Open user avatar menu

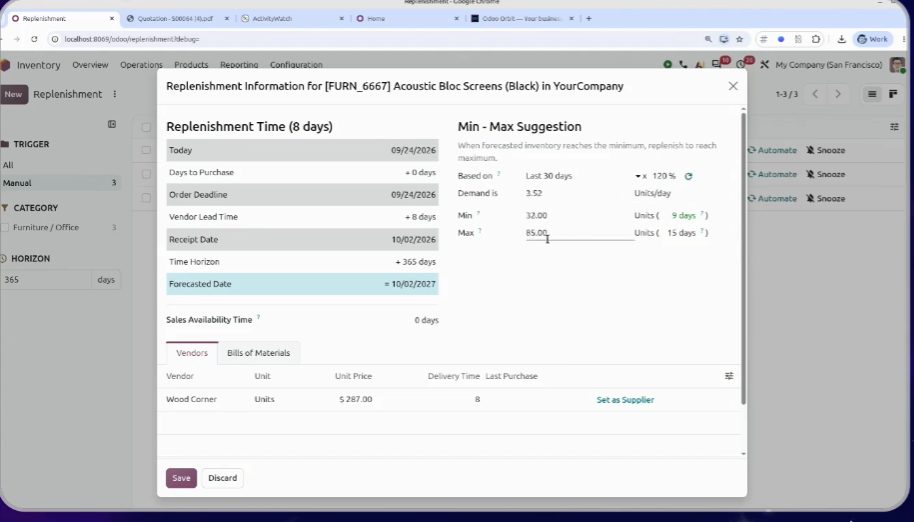[x=897, y=65]
